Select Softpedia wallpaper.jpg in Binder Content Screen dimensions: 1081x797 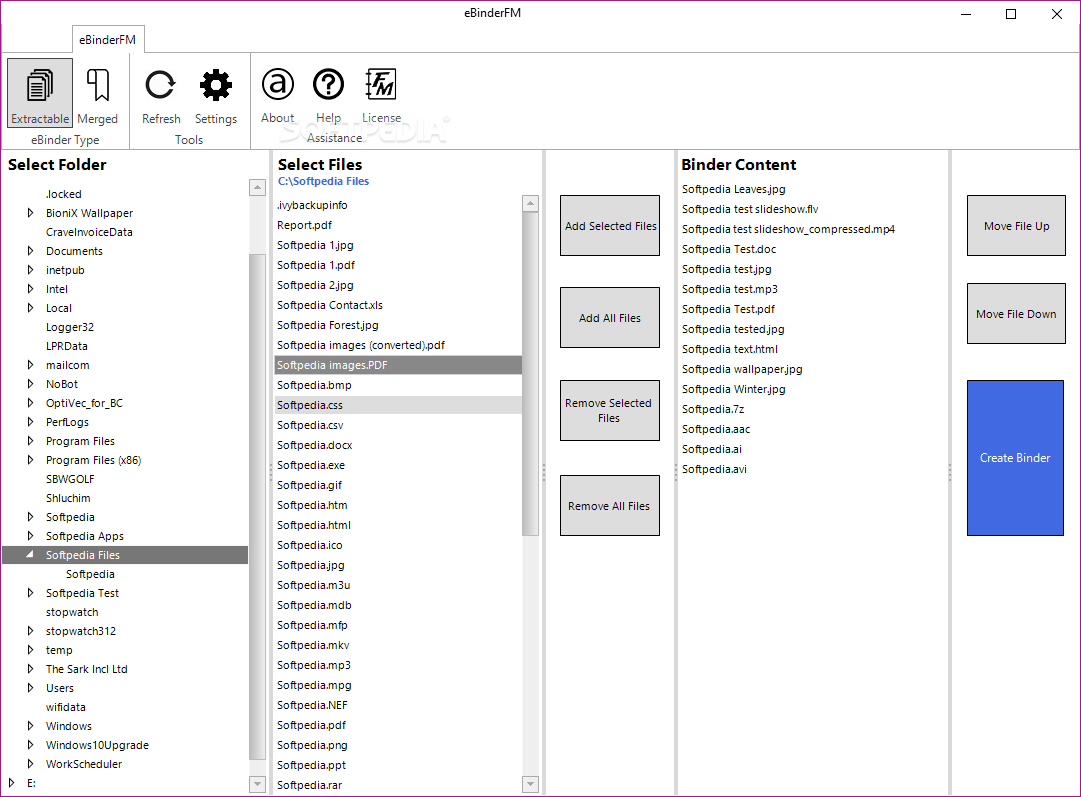coord(742,369)
